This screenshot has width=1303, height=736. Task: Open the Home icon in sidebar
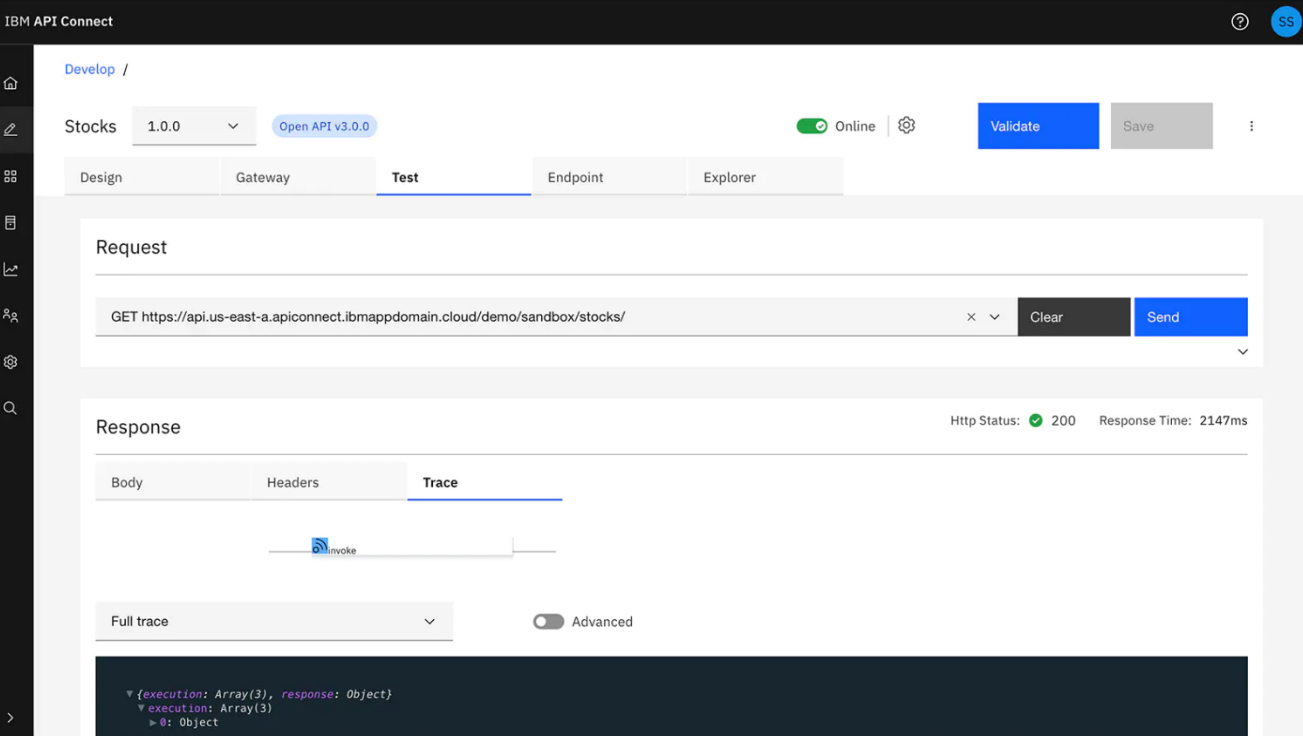click(11, 84)
